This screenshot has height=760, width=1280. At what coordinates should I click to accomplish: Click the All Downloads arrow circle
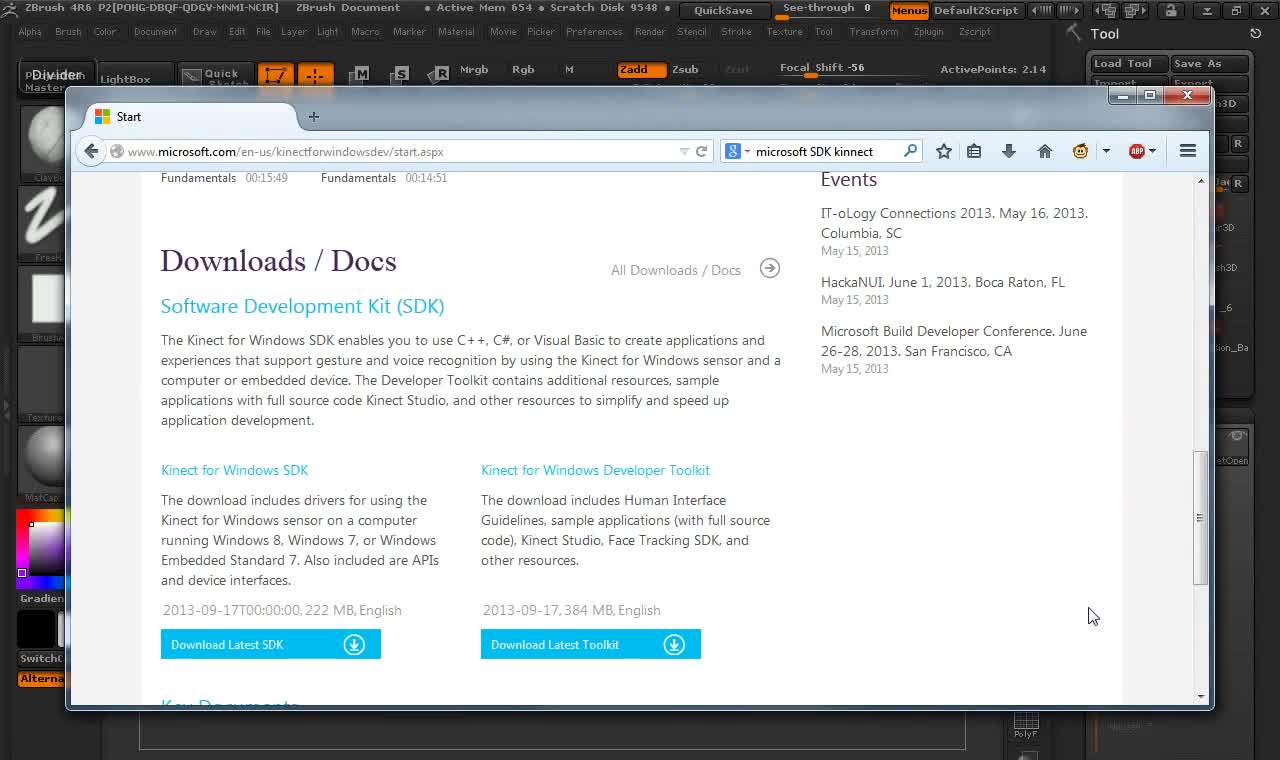tap(769, 268)
